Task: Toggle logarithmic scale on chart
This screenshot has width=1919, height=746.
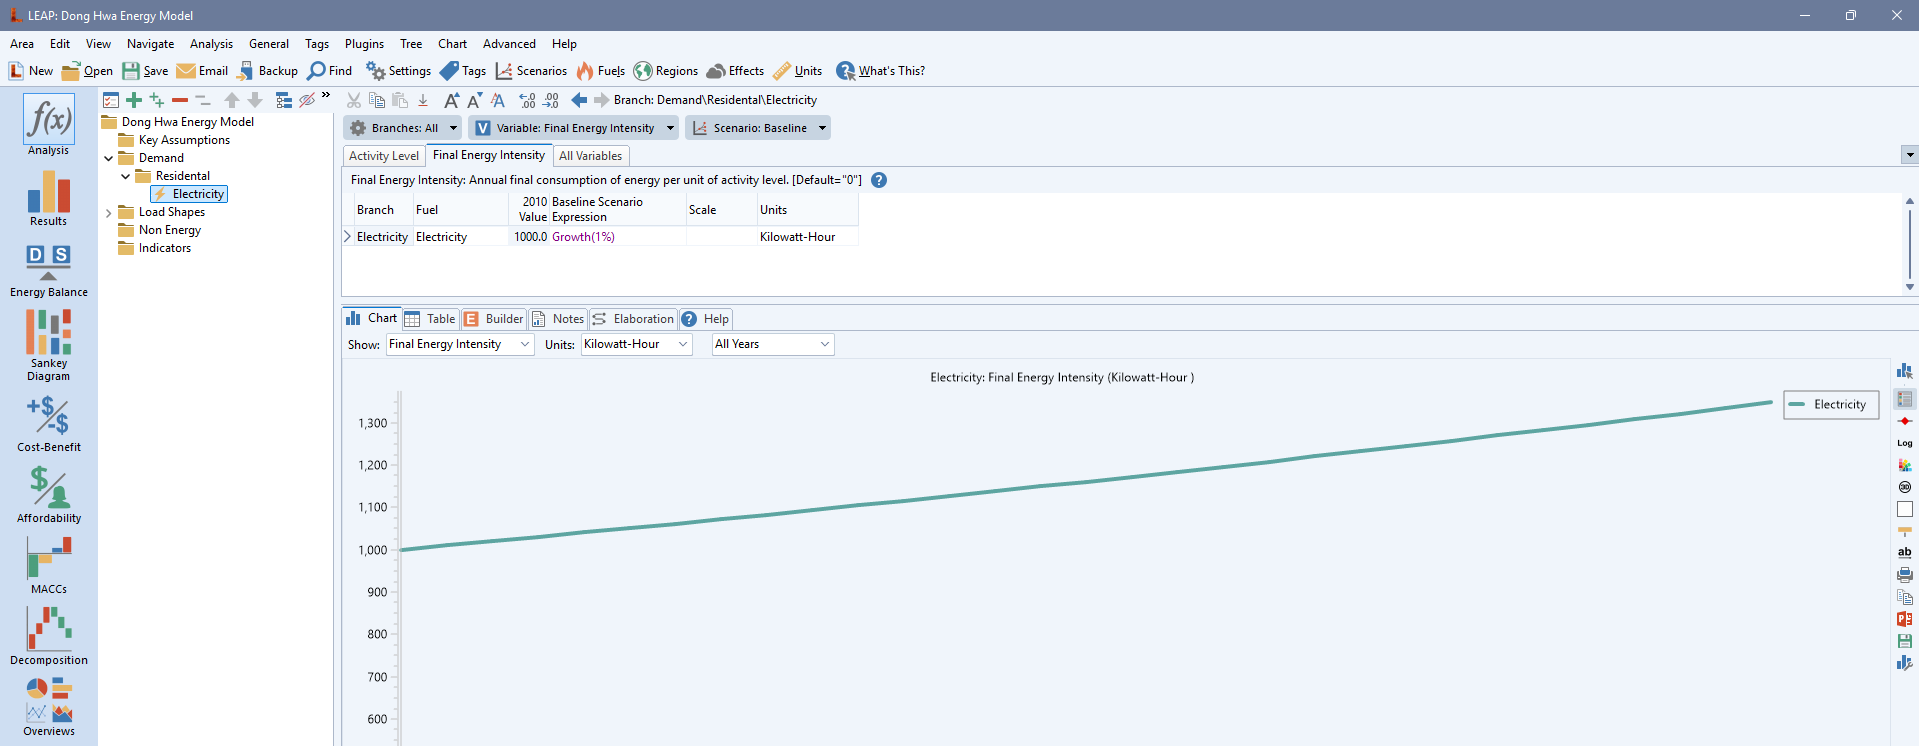Action: (1904, 443)
